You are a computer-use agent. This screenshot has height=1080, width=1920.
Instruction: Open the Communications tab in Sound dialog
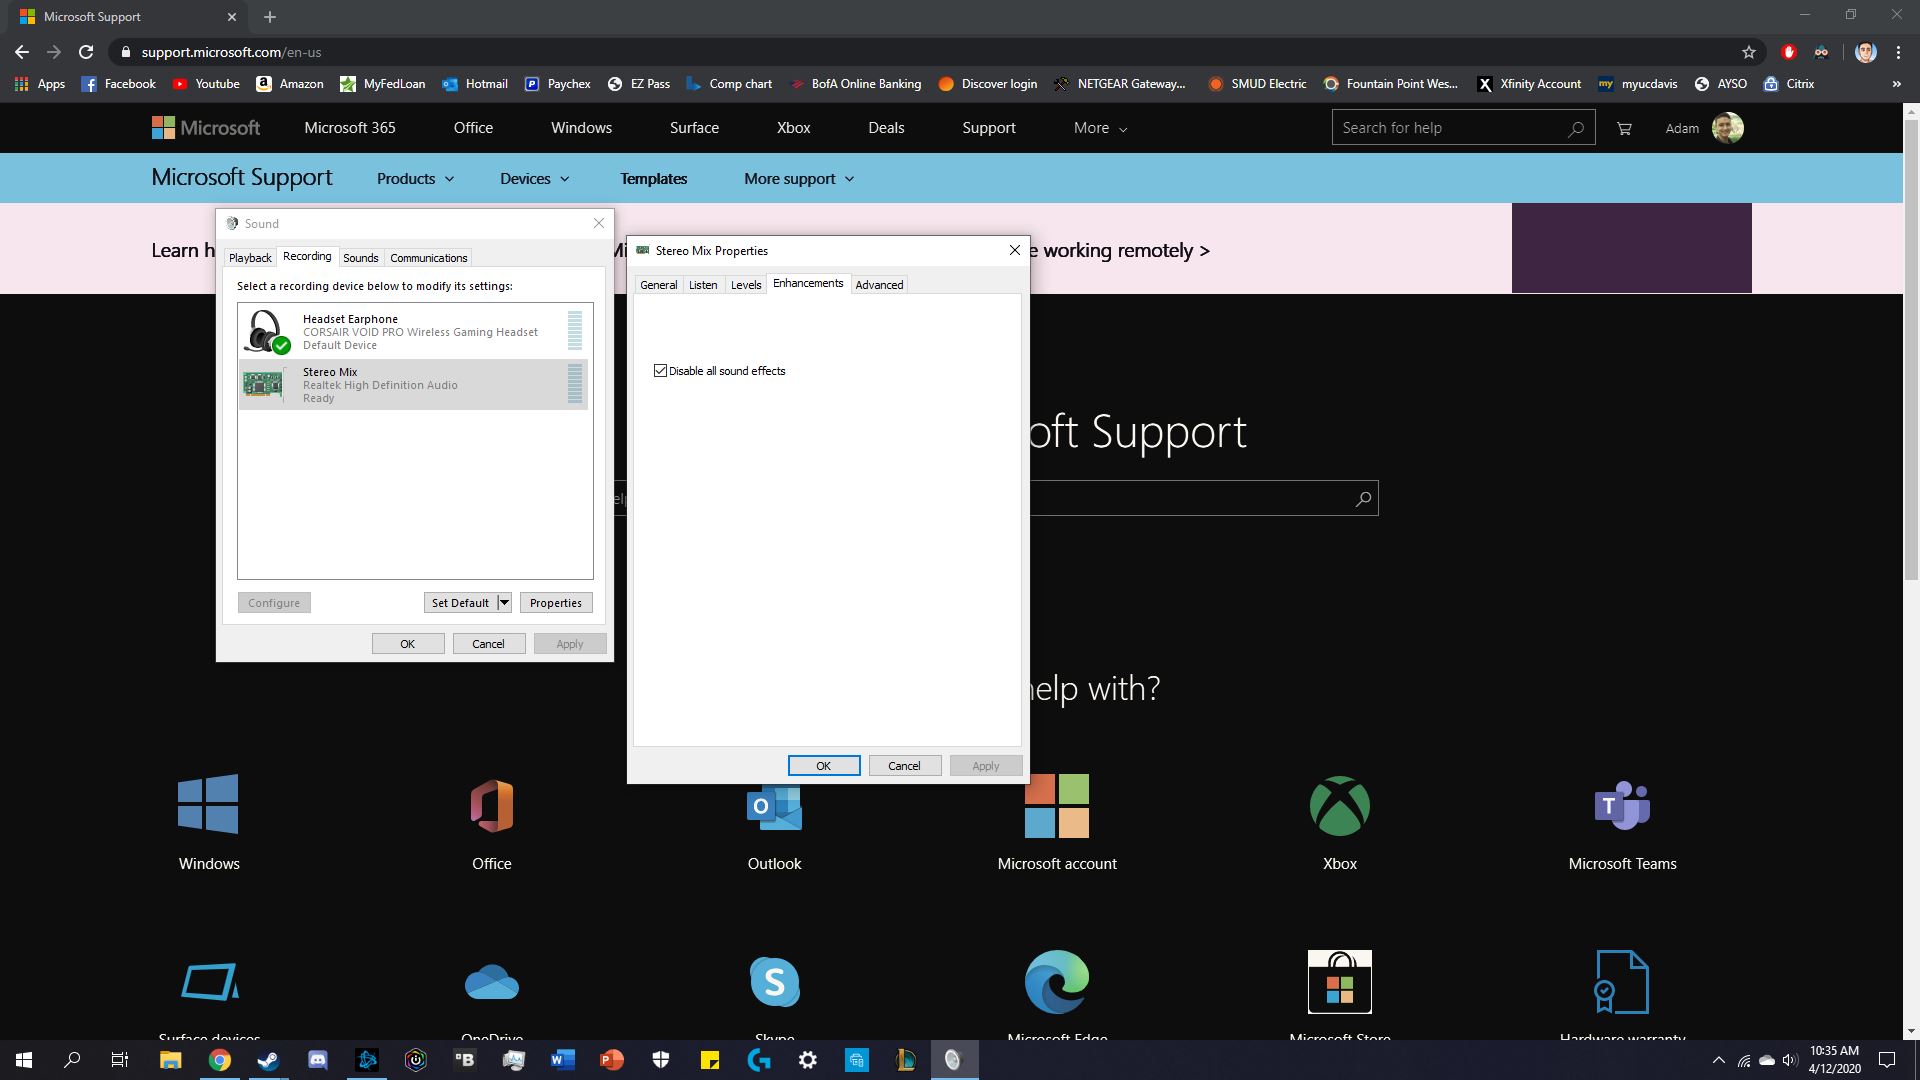tap(428, 258)
